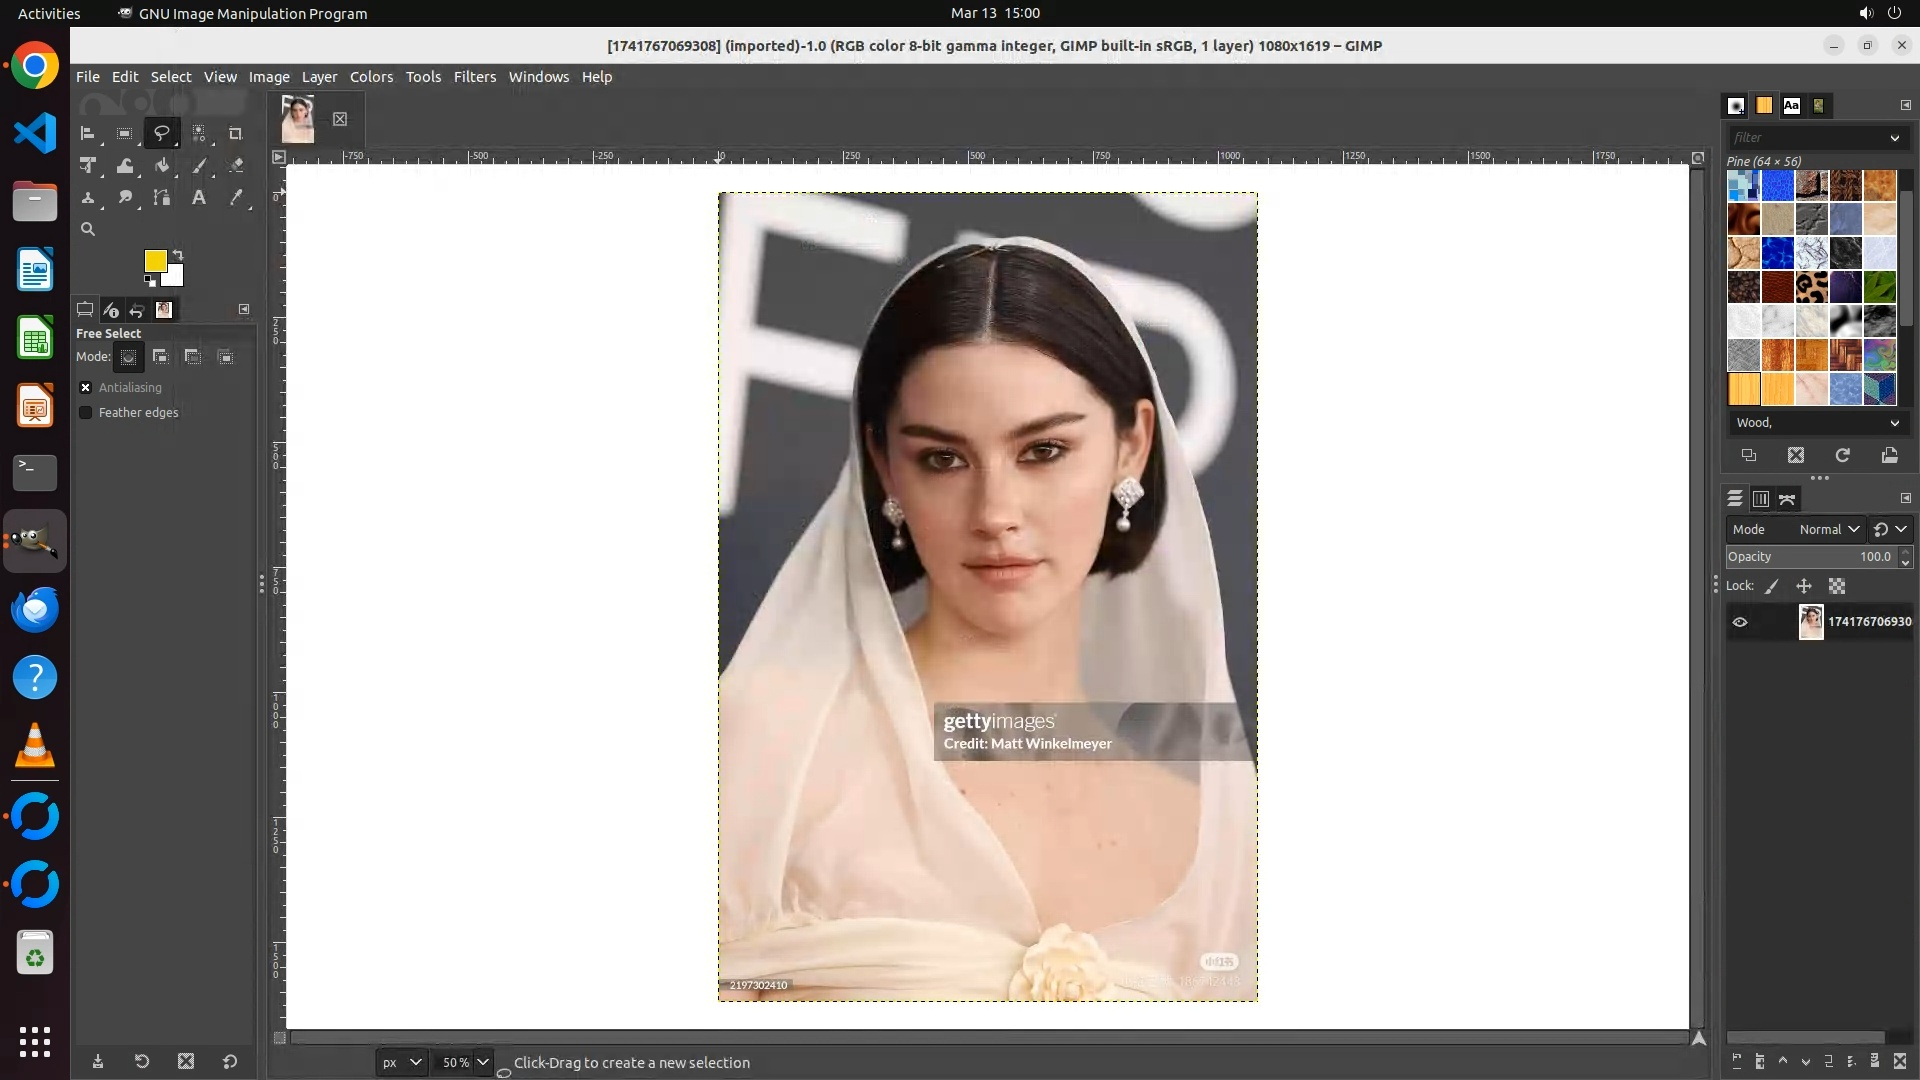Expand the Wood pattern tag dropdown

point(1894,423)
